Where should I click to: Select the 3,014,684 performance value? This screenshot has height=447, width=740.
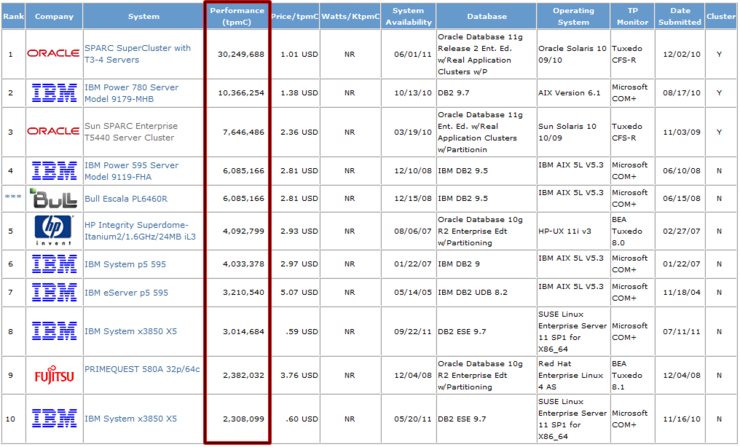[x=244, y=331]
